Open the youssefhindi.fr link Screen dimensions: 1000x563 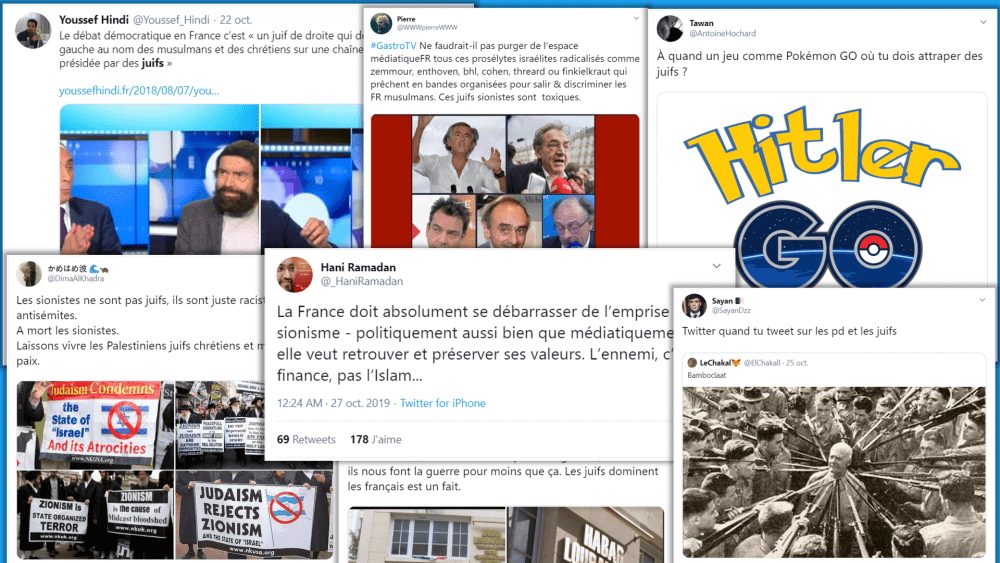point(139,91)
